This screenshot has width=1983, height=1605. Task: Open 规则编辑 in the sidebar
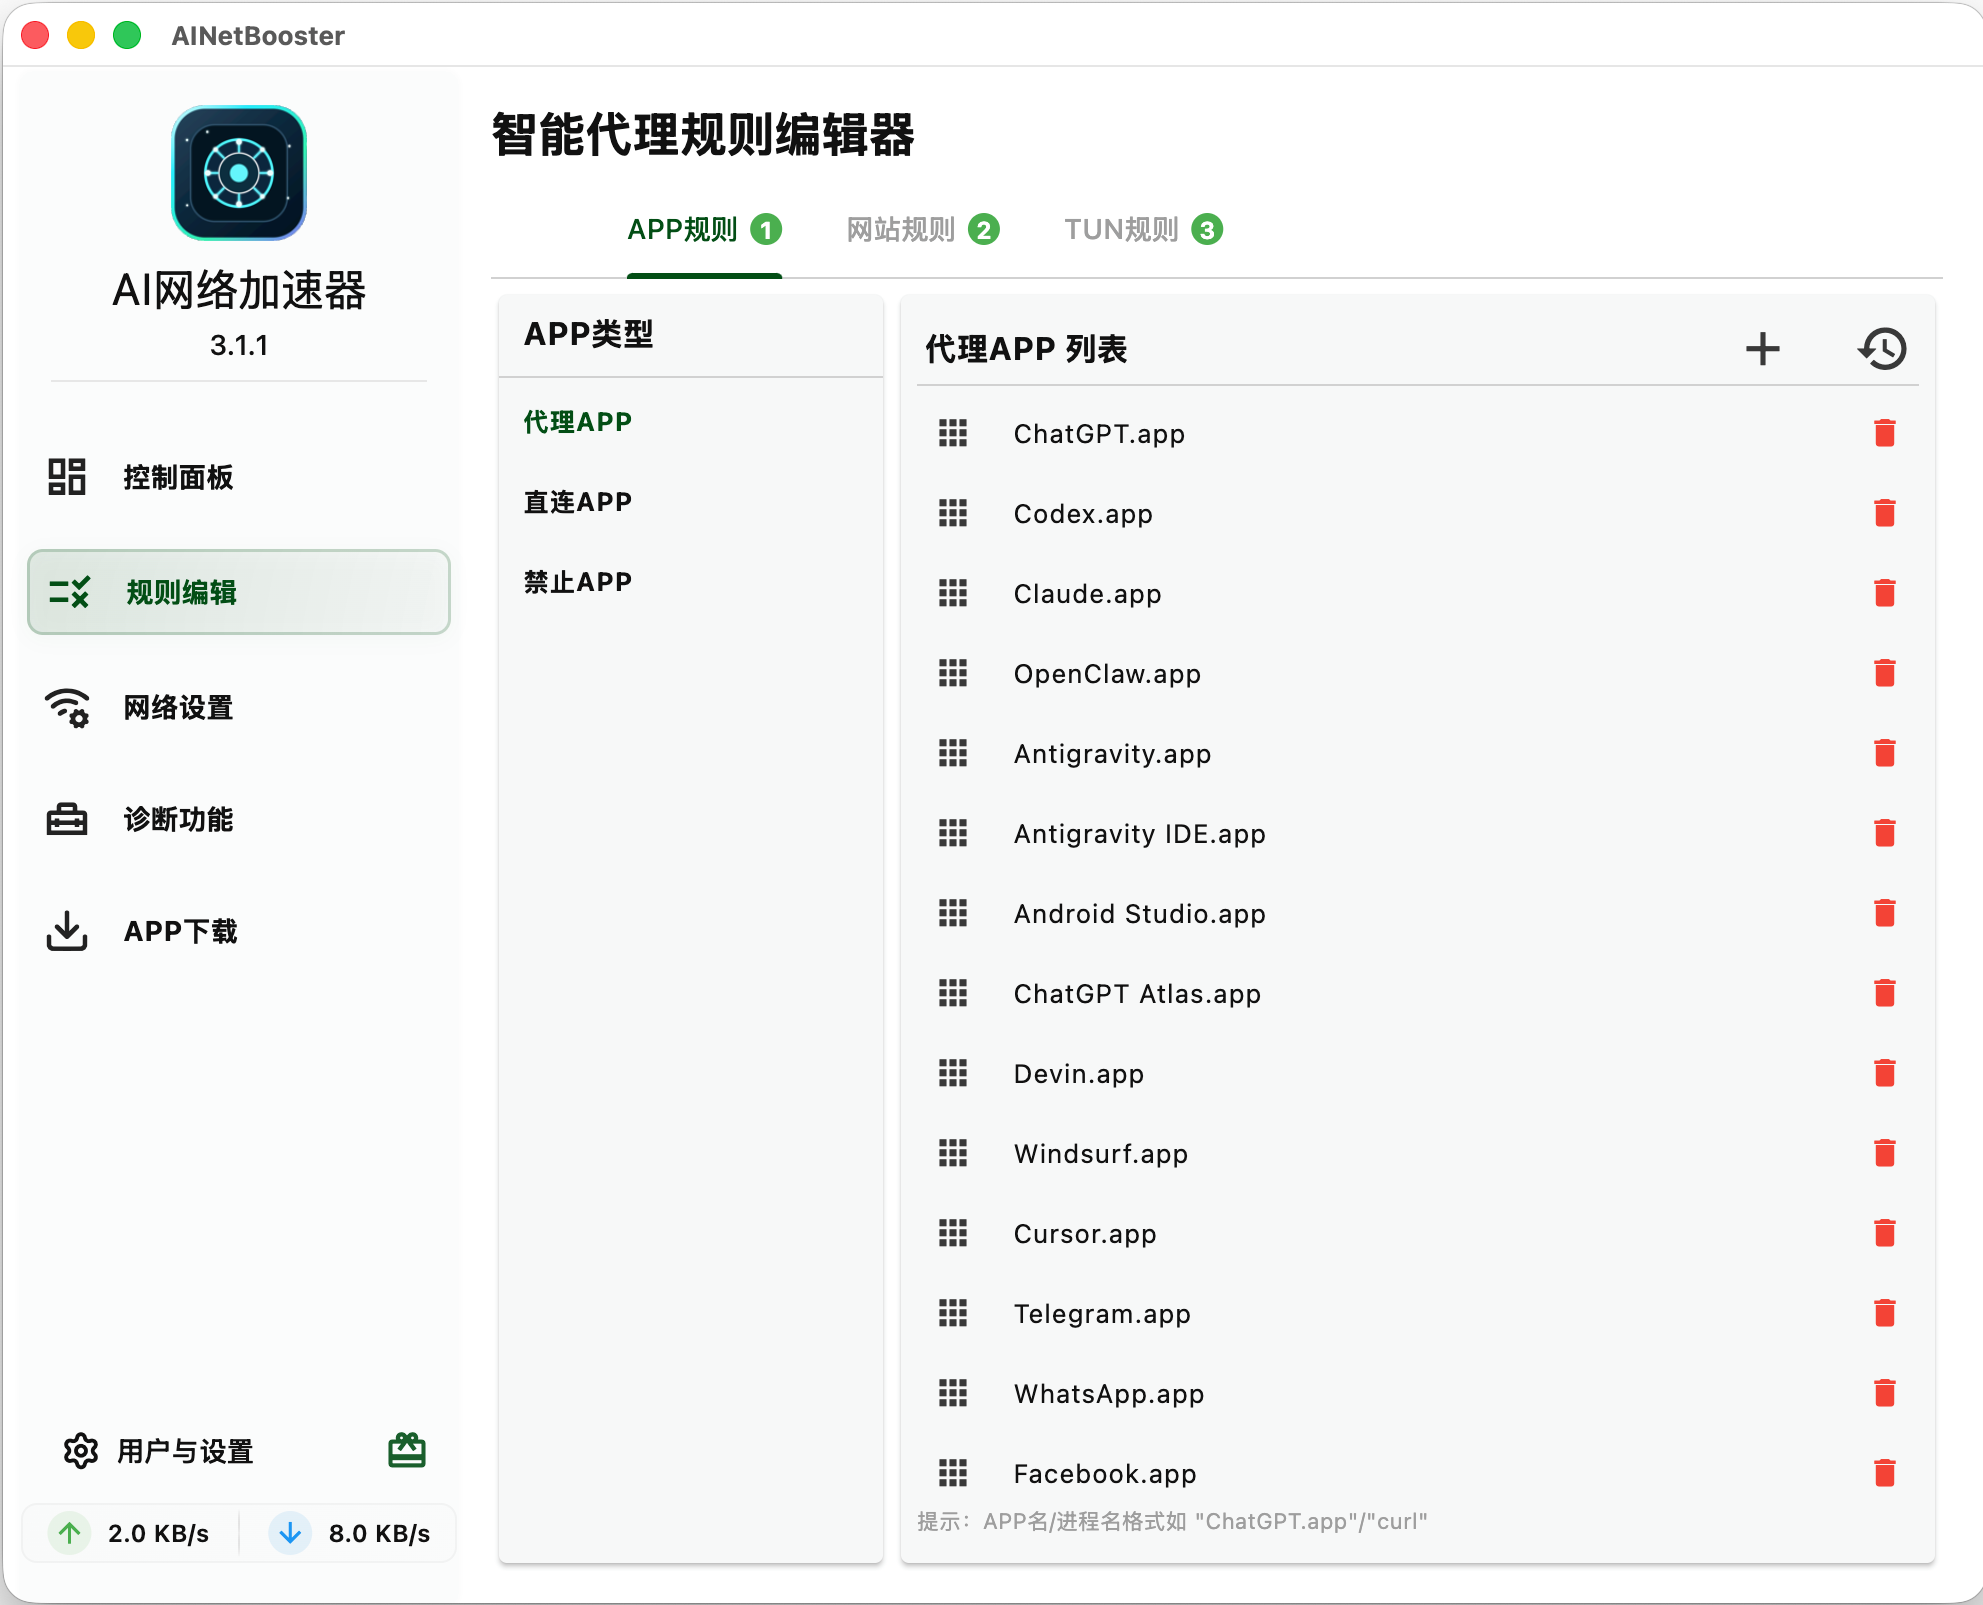tap(238, 592)
